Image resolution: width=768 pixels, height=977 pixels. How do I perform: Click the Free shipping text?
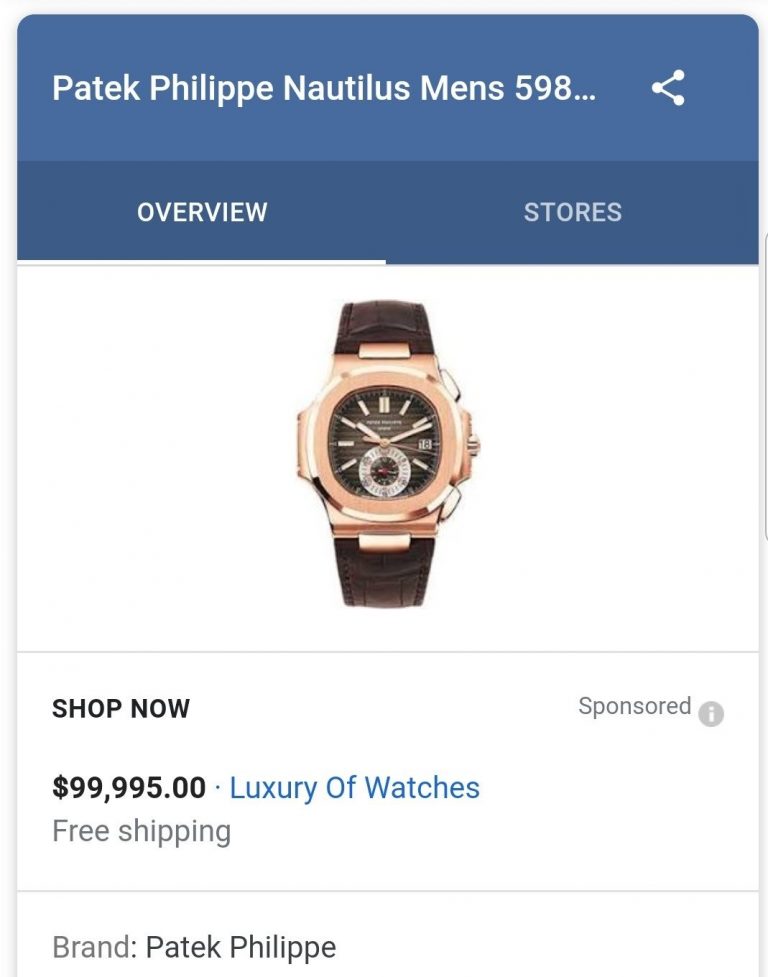click(141, 831)
